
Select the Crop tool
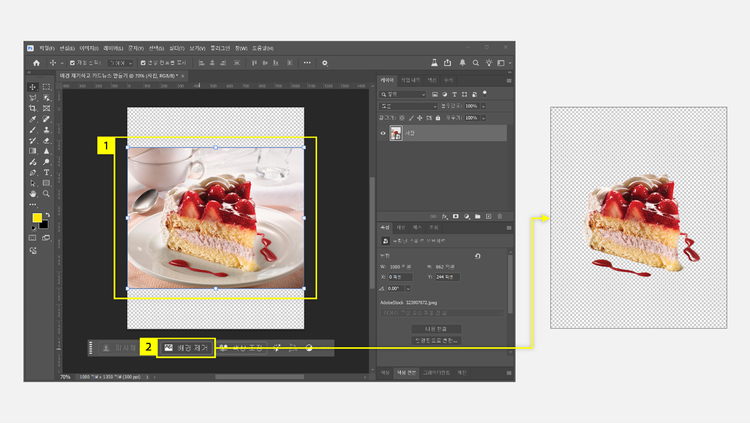click(33, 108)
